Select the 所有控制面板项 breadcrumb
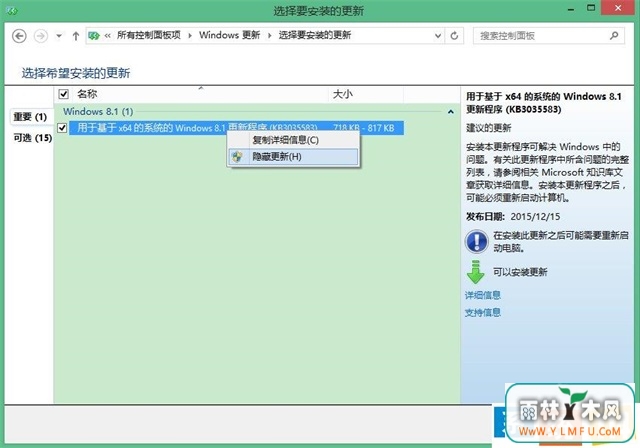The height and width of the screenshot is (448, 640). pos(149,35)
